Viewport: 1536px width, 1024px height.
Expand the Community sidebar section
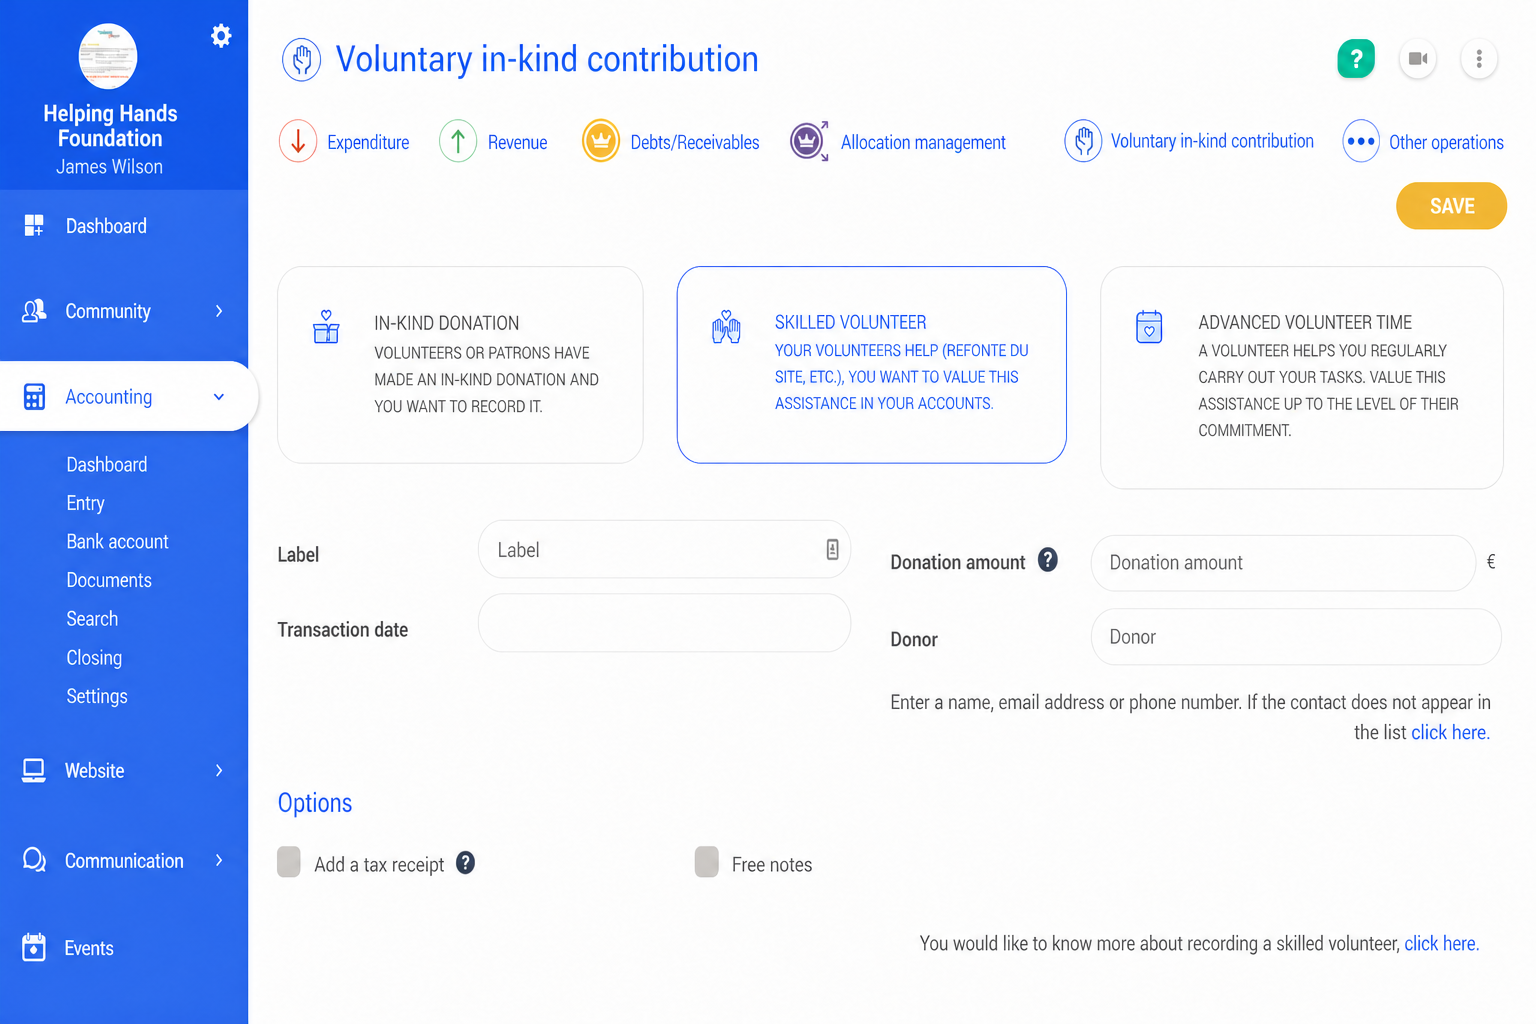pos(124,311)
